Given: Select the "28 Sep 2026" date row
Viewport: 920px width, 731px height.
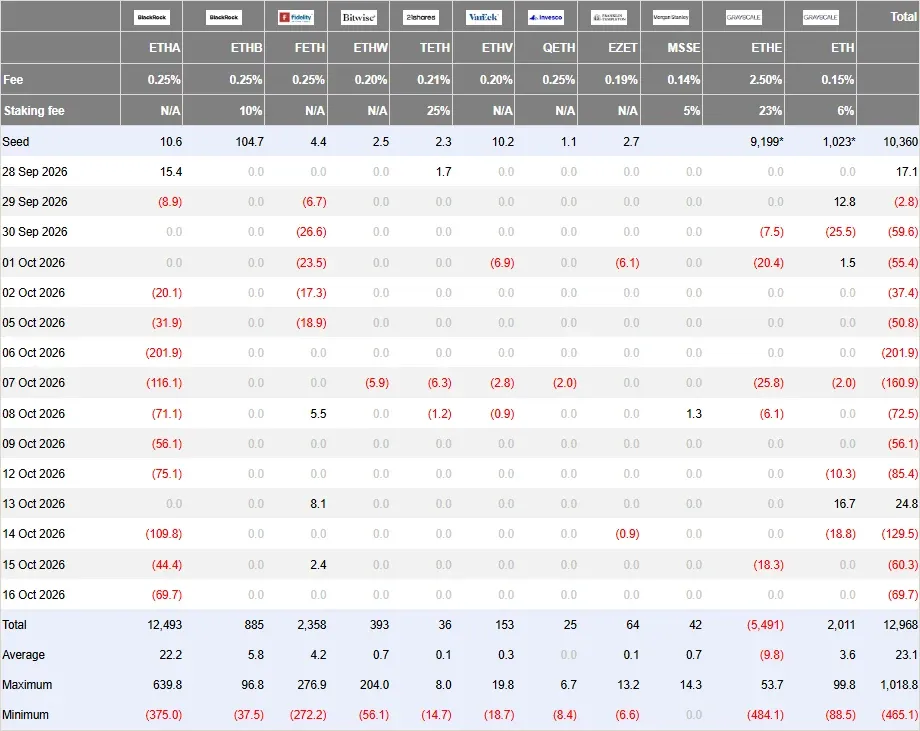Looking at the screenshot, I should click(x=460, y=171).
